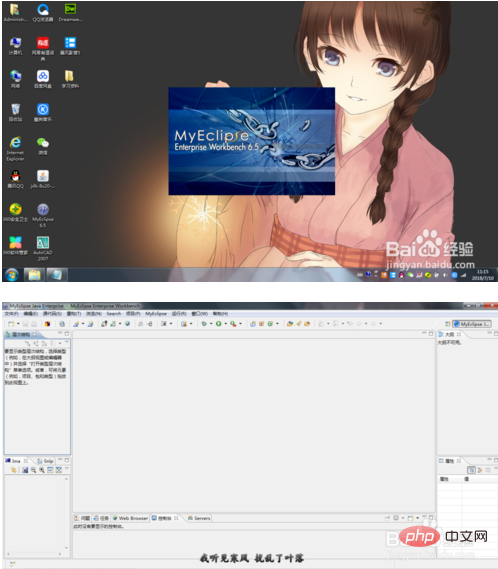Switch to the Web Browser tab

(x=130, y=518)
